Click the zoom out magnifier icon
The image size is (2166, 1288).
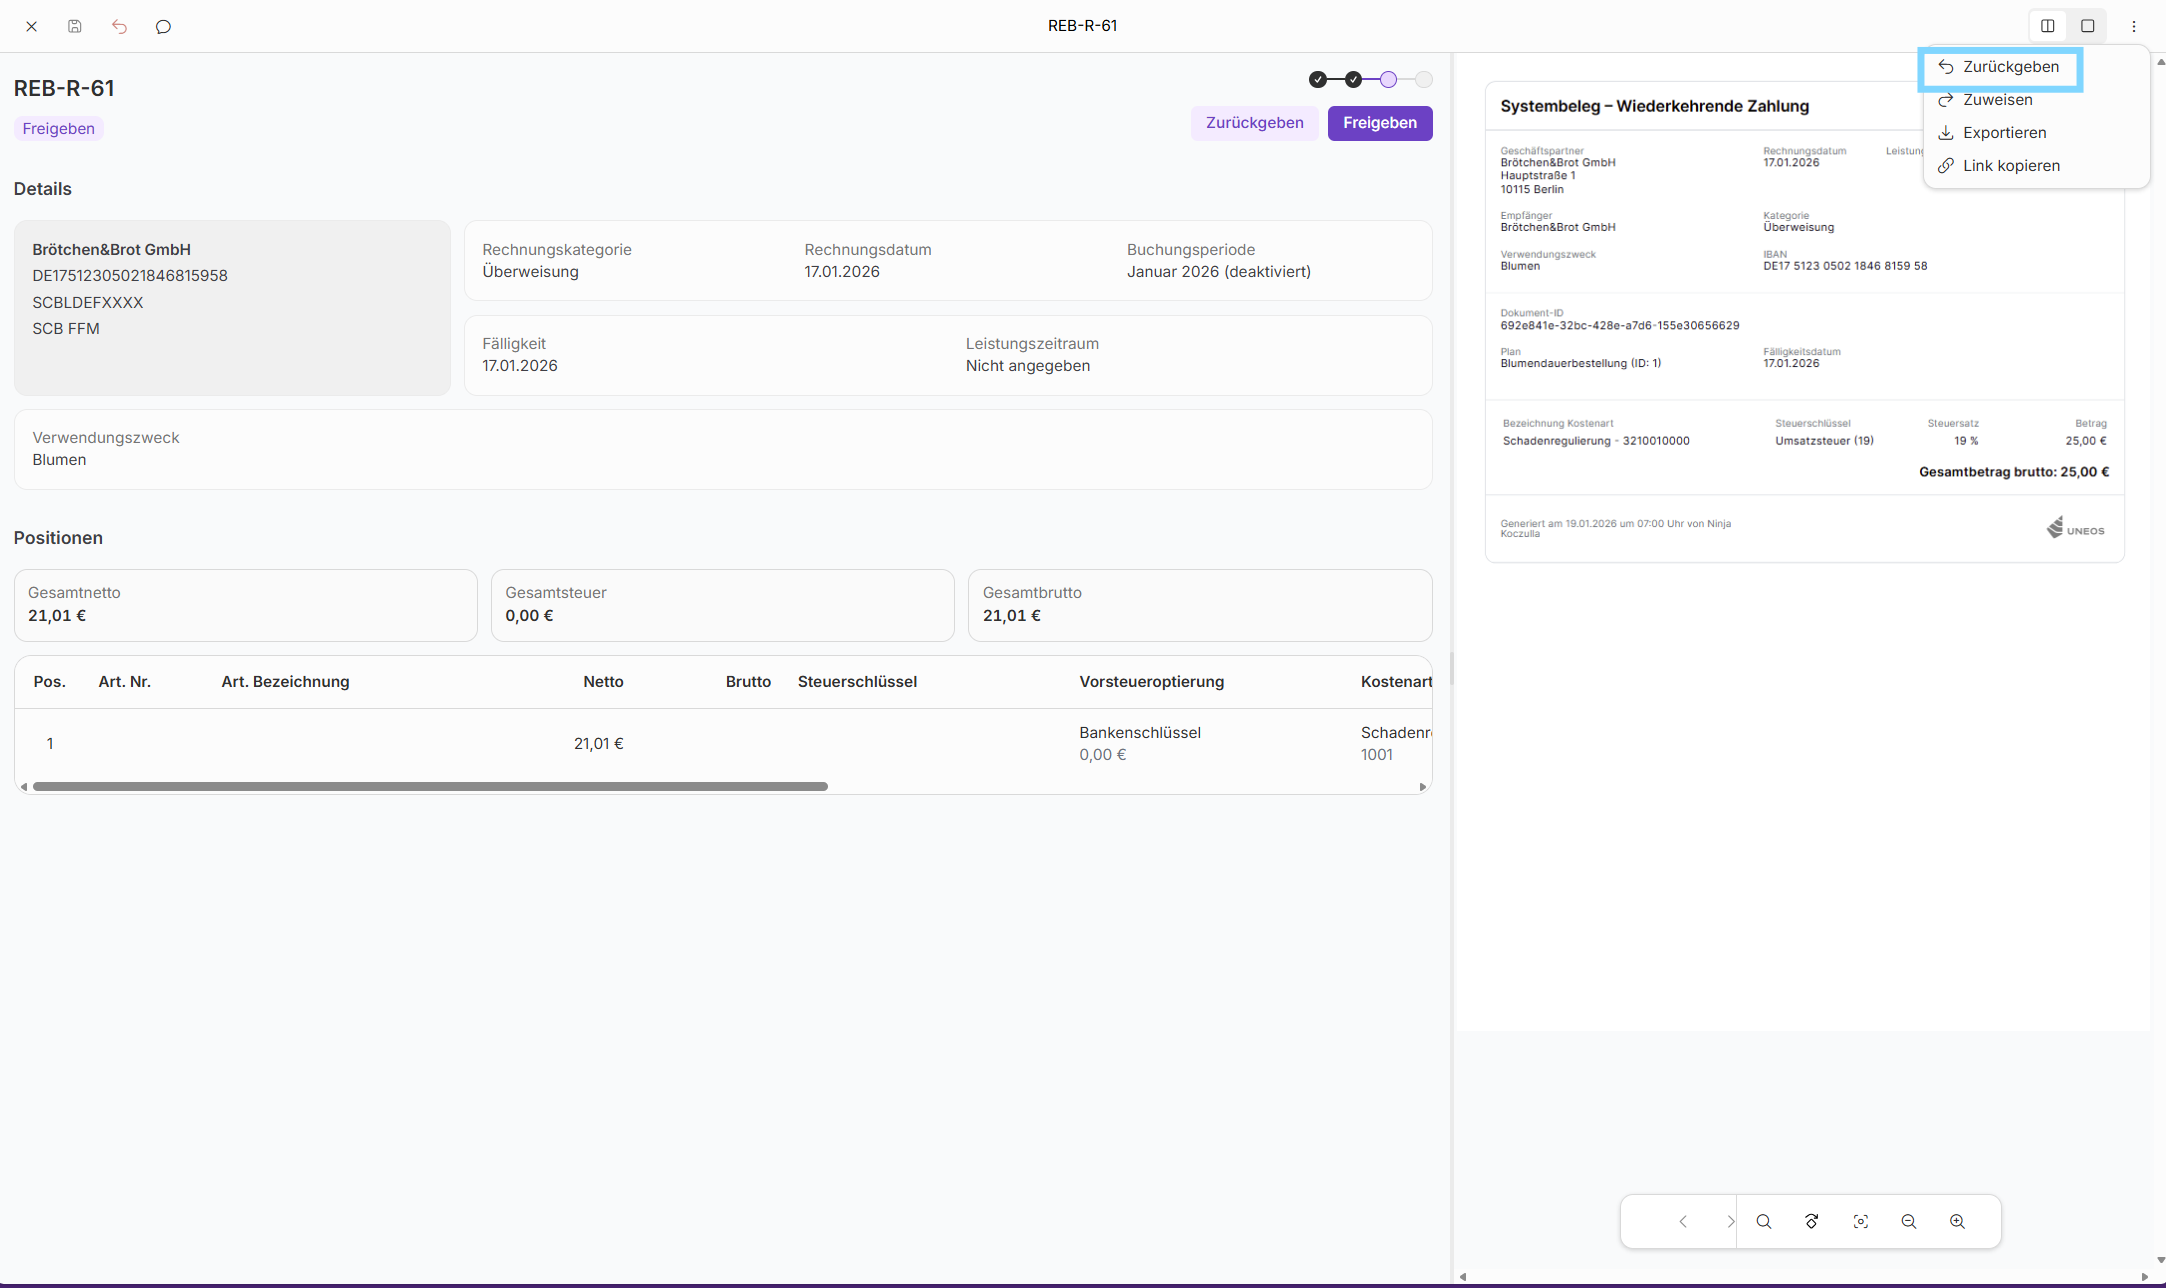1909,1221
